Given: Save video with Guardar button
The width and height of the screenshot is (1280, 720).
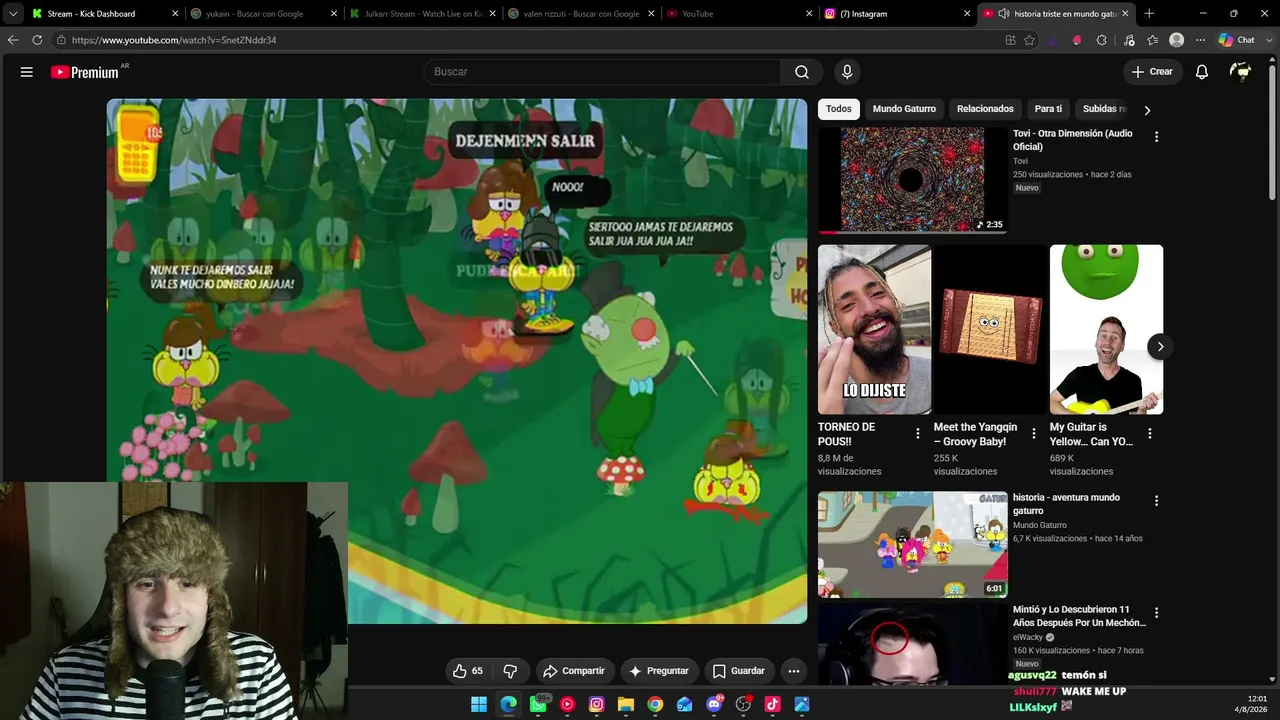Looking at the screenshot, I should pyautogui.click(x=739, y=671).
